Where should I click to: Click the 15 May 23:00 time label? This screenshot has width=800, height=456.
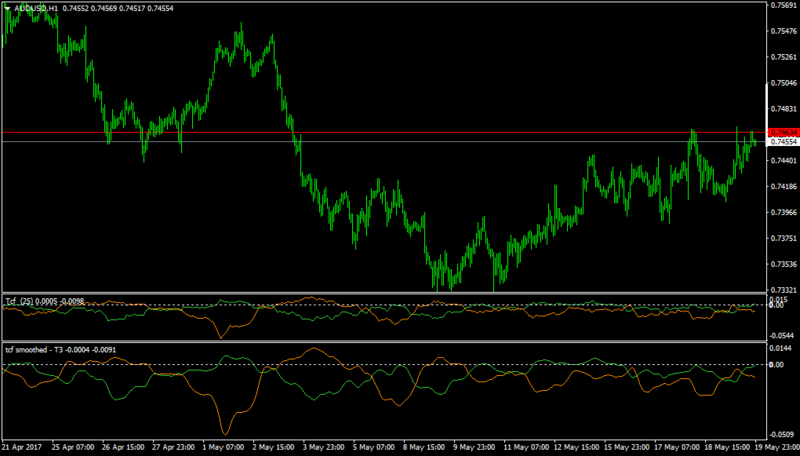(627, 447)
